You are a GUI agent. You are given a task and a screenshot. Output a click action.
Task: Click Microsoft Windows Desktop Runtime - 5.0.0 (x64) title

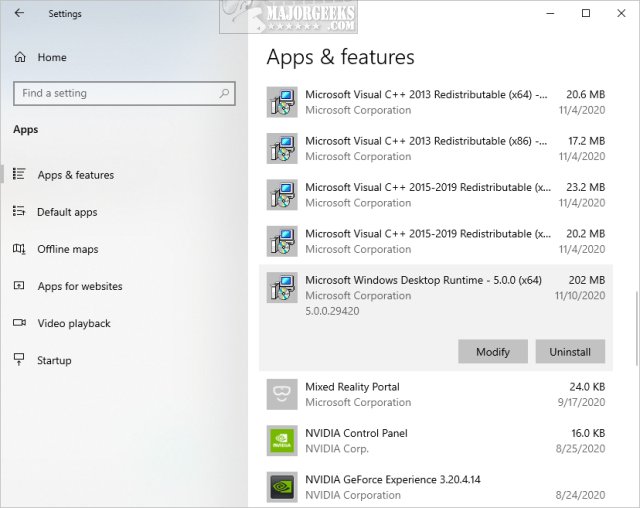pos(424,280)
